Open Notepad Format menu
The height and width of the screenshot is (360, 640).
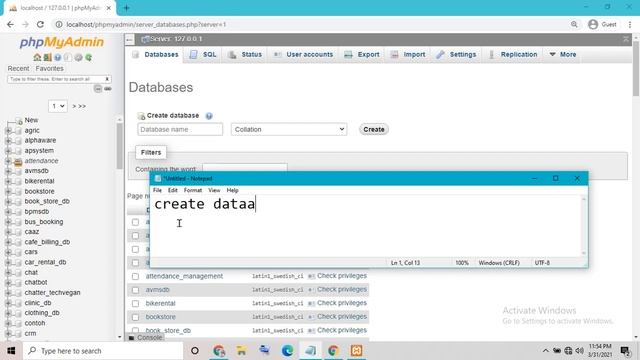point(193,191)
